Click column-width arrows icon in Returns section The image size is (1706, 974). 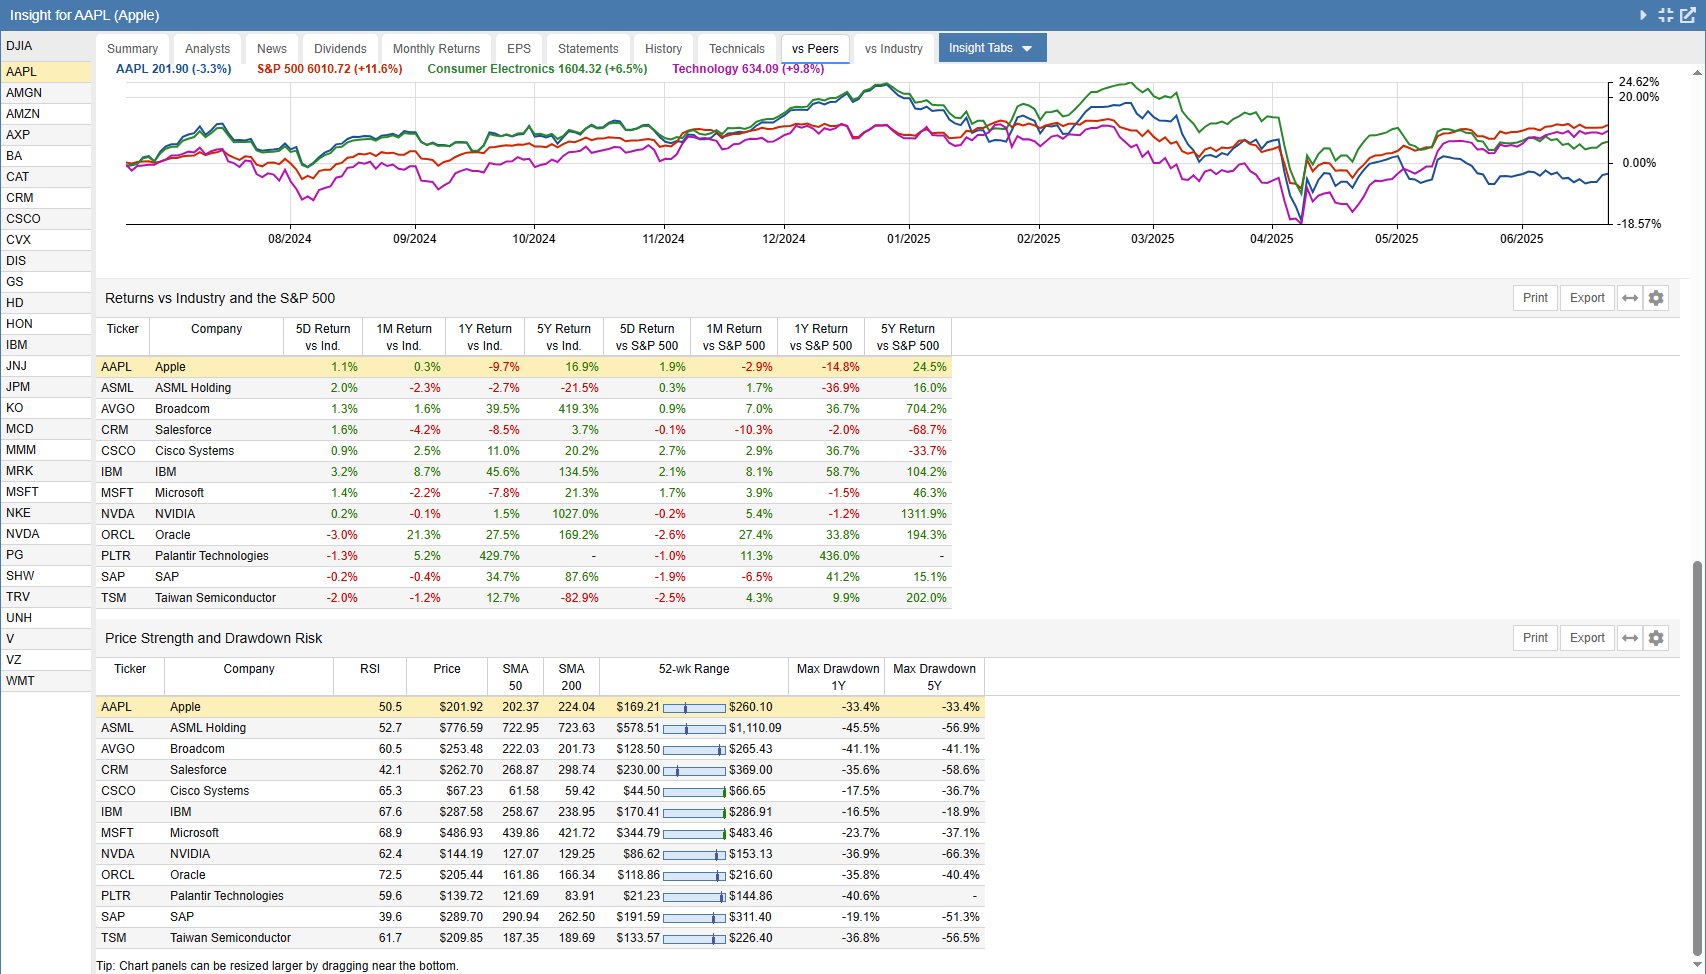(1630, 298)
